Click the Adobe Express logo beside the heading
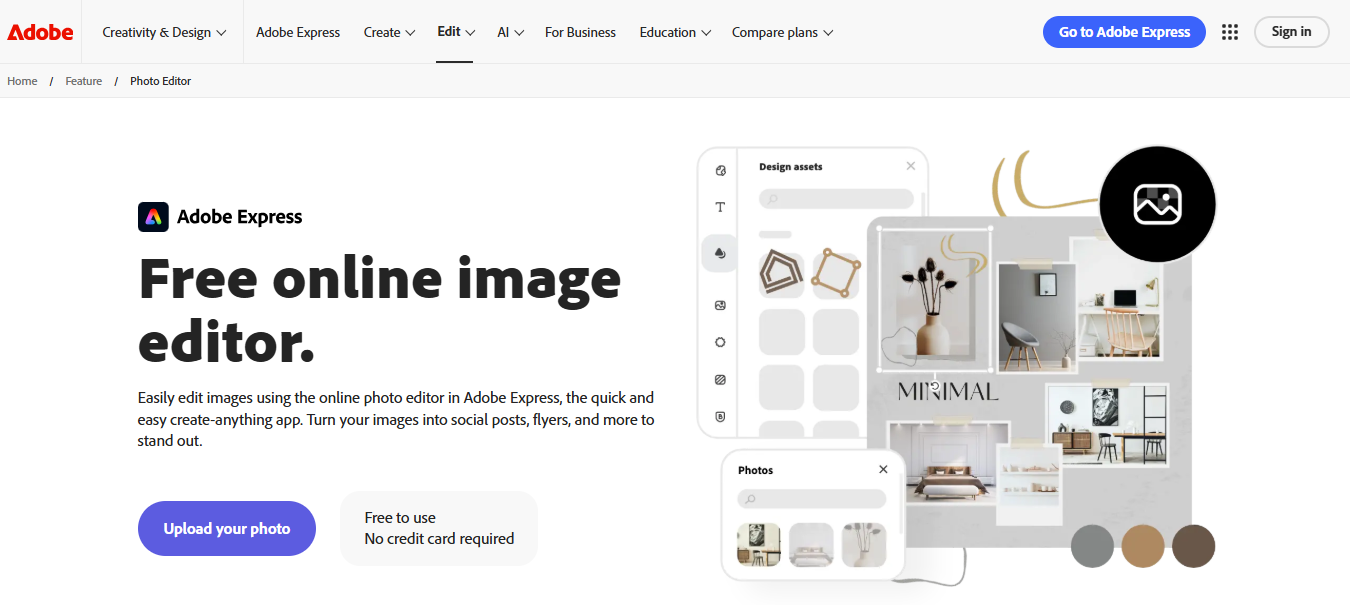The width and height of the screenshot is (1350, 605). tap(153, 216)
